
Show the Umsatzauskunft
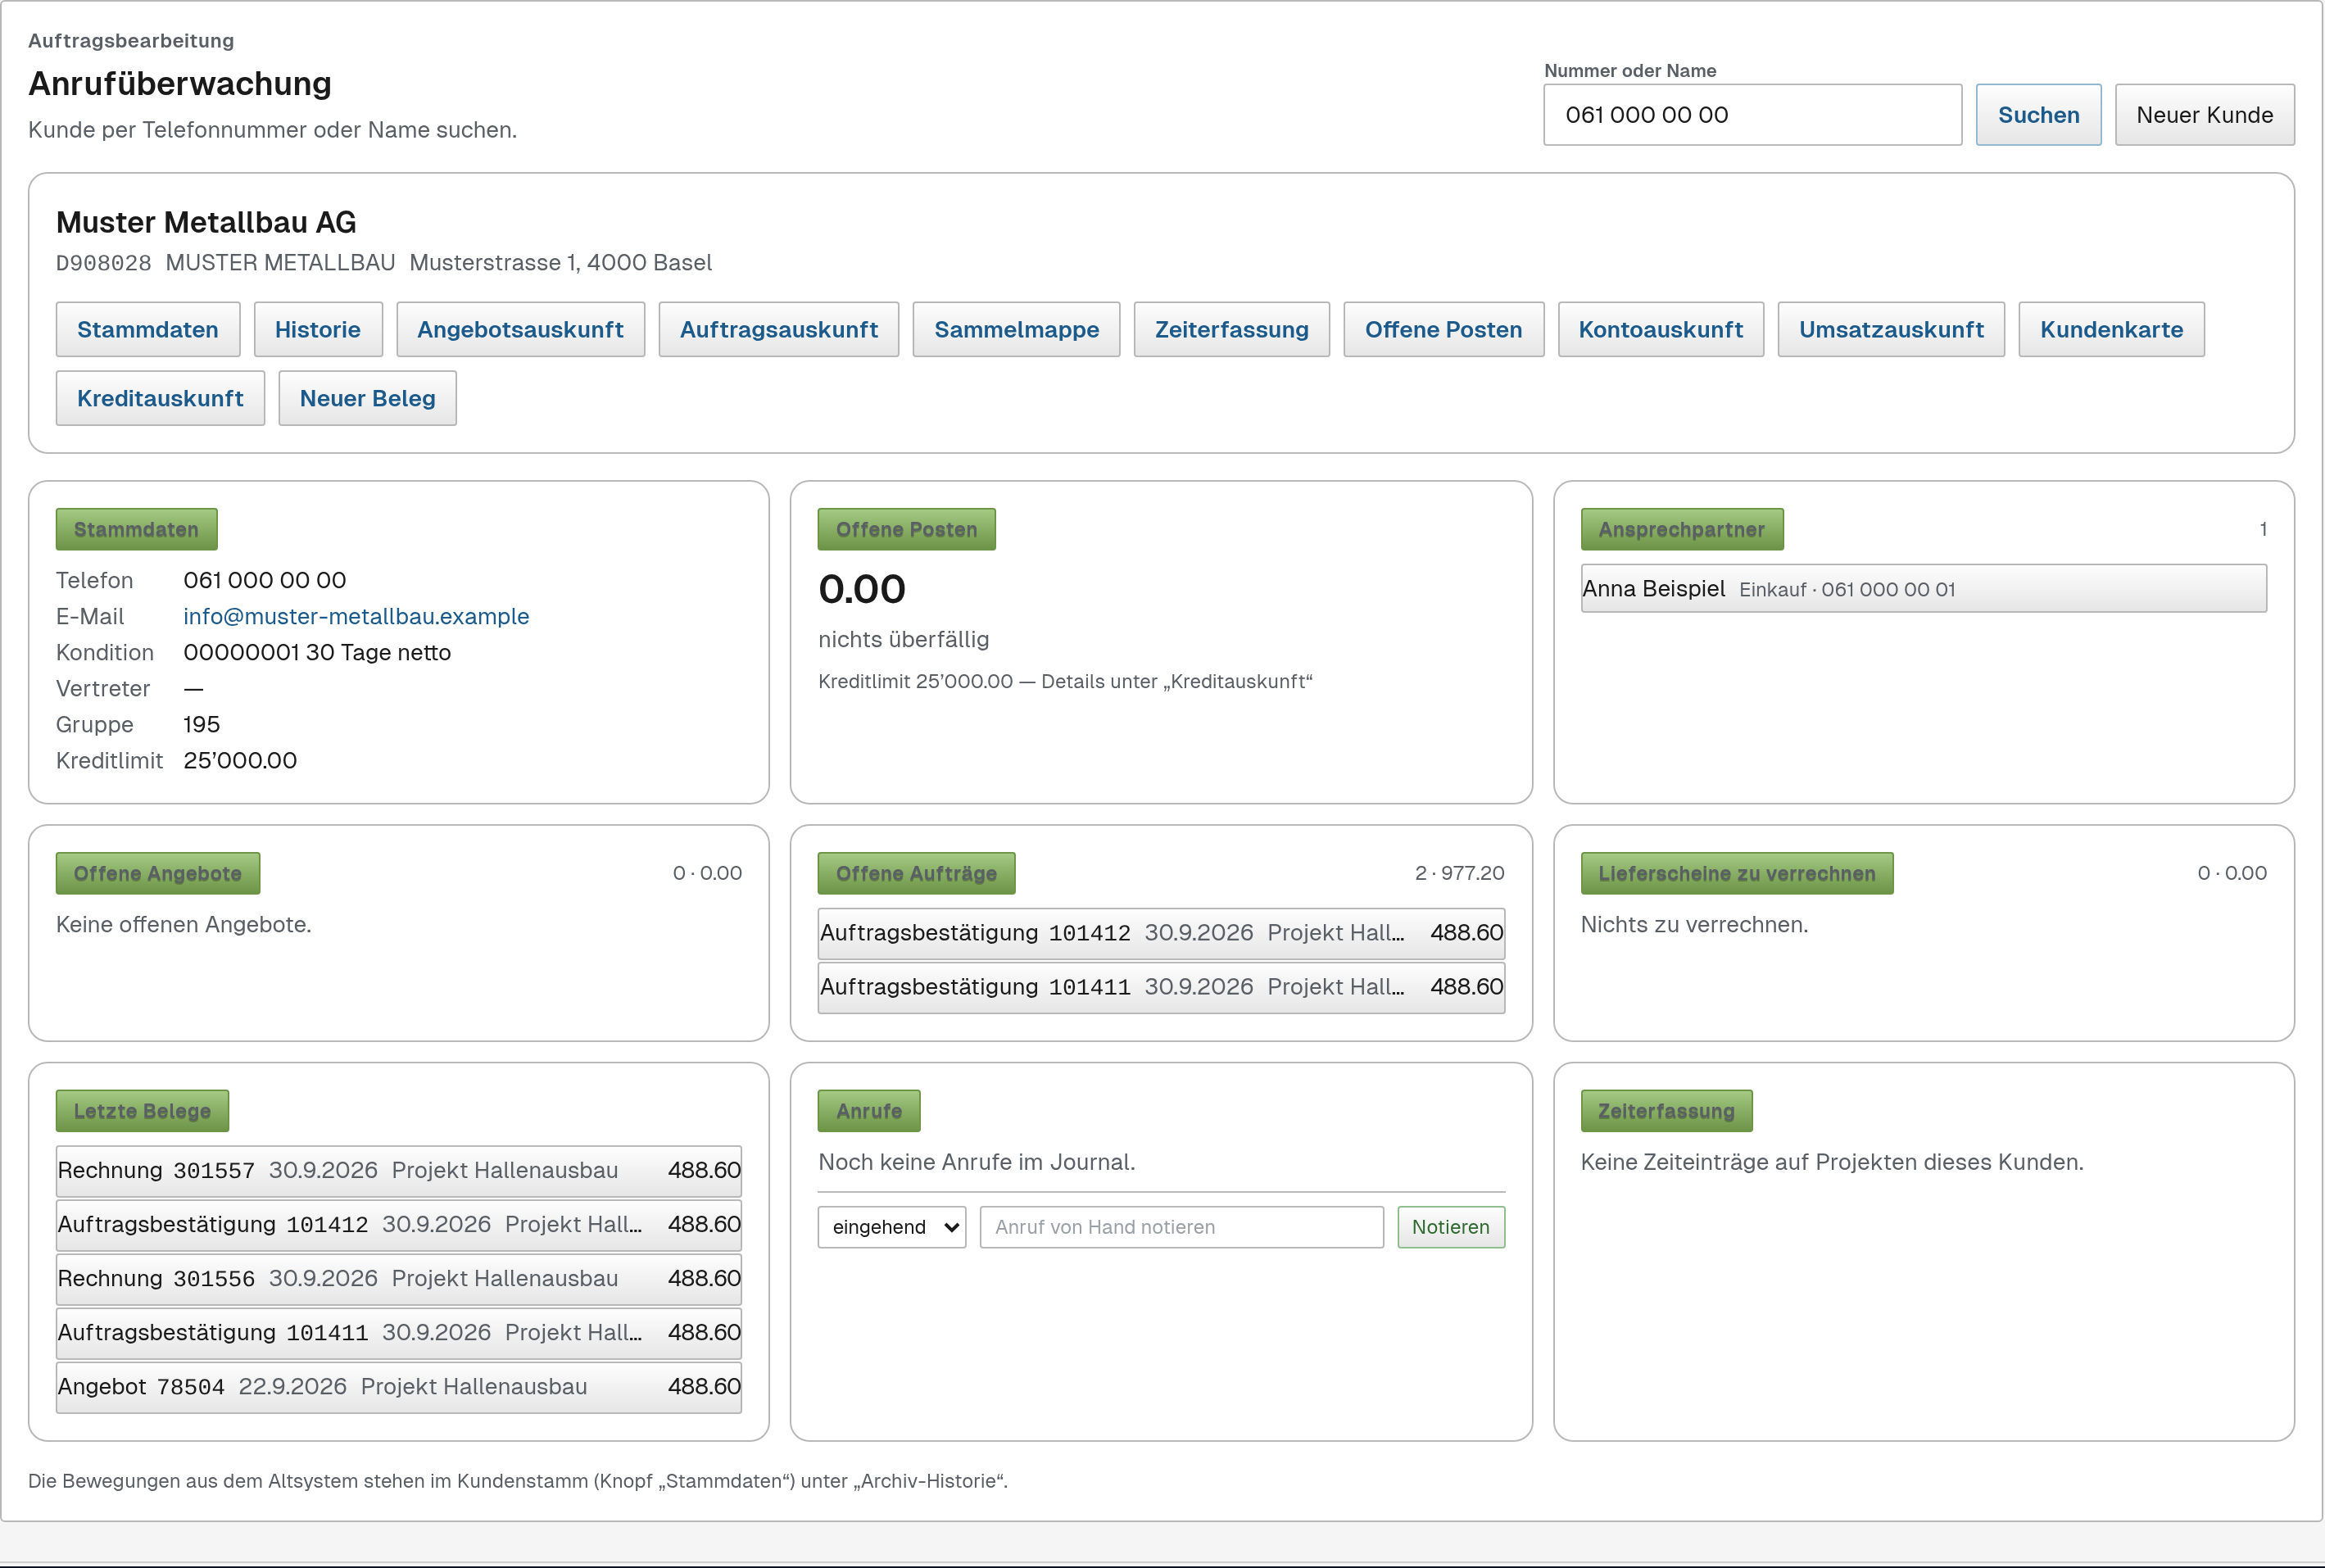click(x=1891, y=329)
